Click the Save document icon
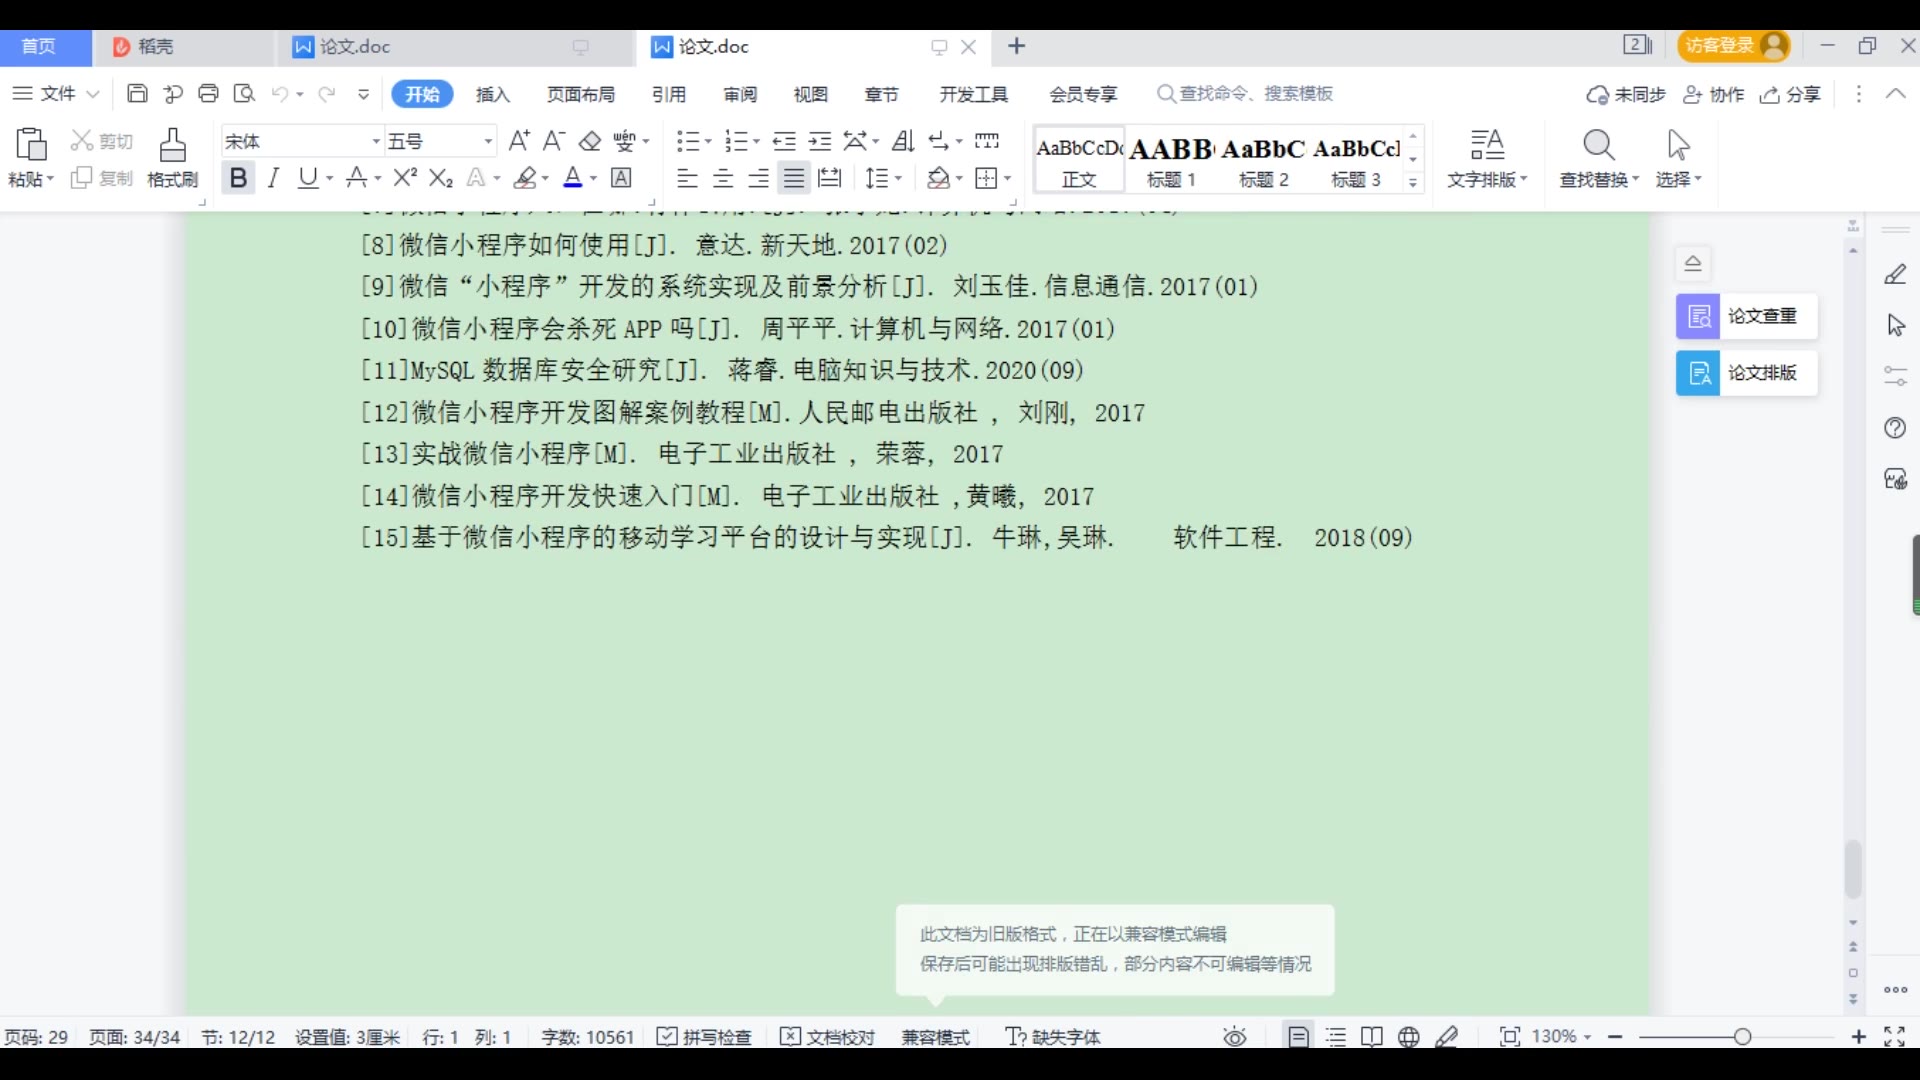 point(137,94)
